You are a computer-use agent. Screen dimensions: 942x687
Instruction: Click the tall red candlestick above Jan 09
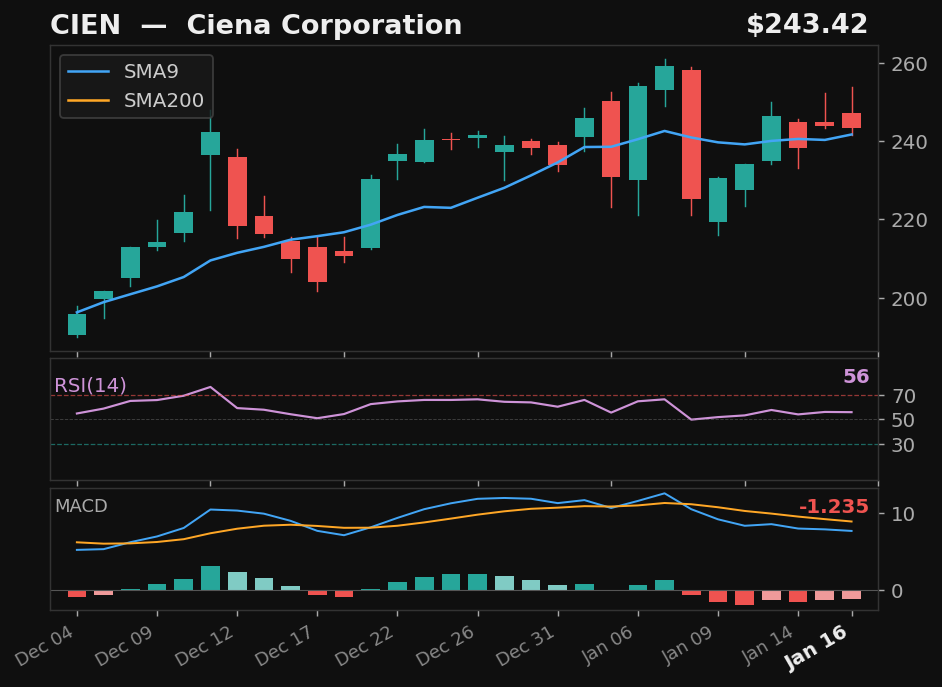pos(691,135)
